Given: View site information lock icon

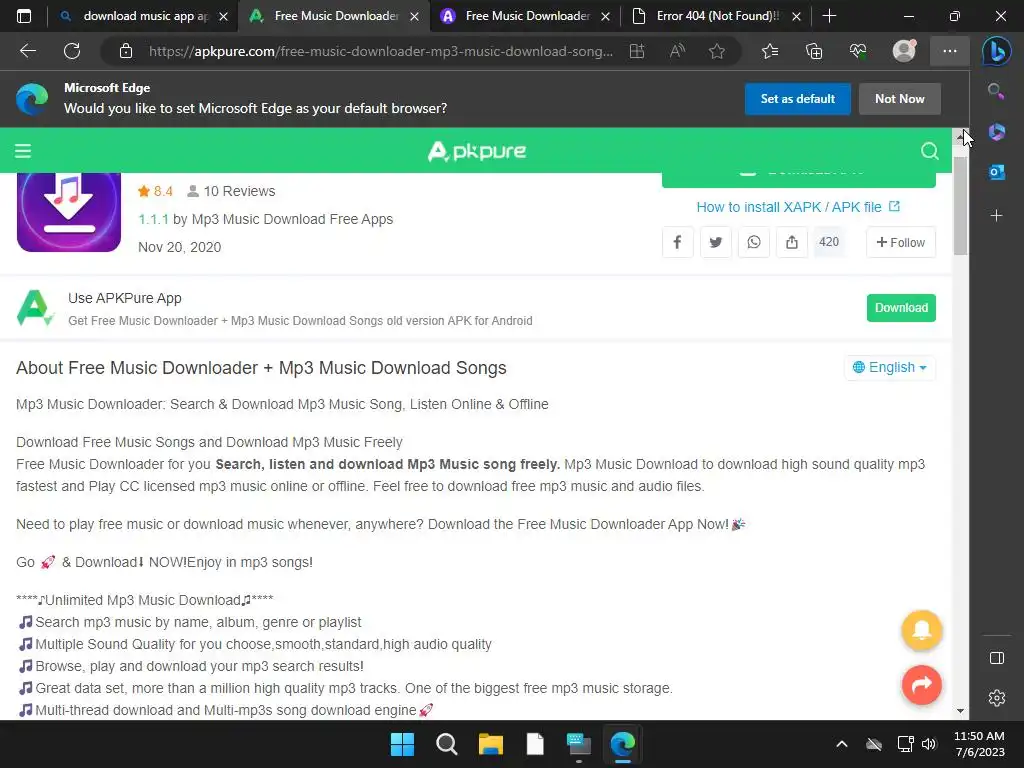Looking at the screenshot, I should point(126,51).
